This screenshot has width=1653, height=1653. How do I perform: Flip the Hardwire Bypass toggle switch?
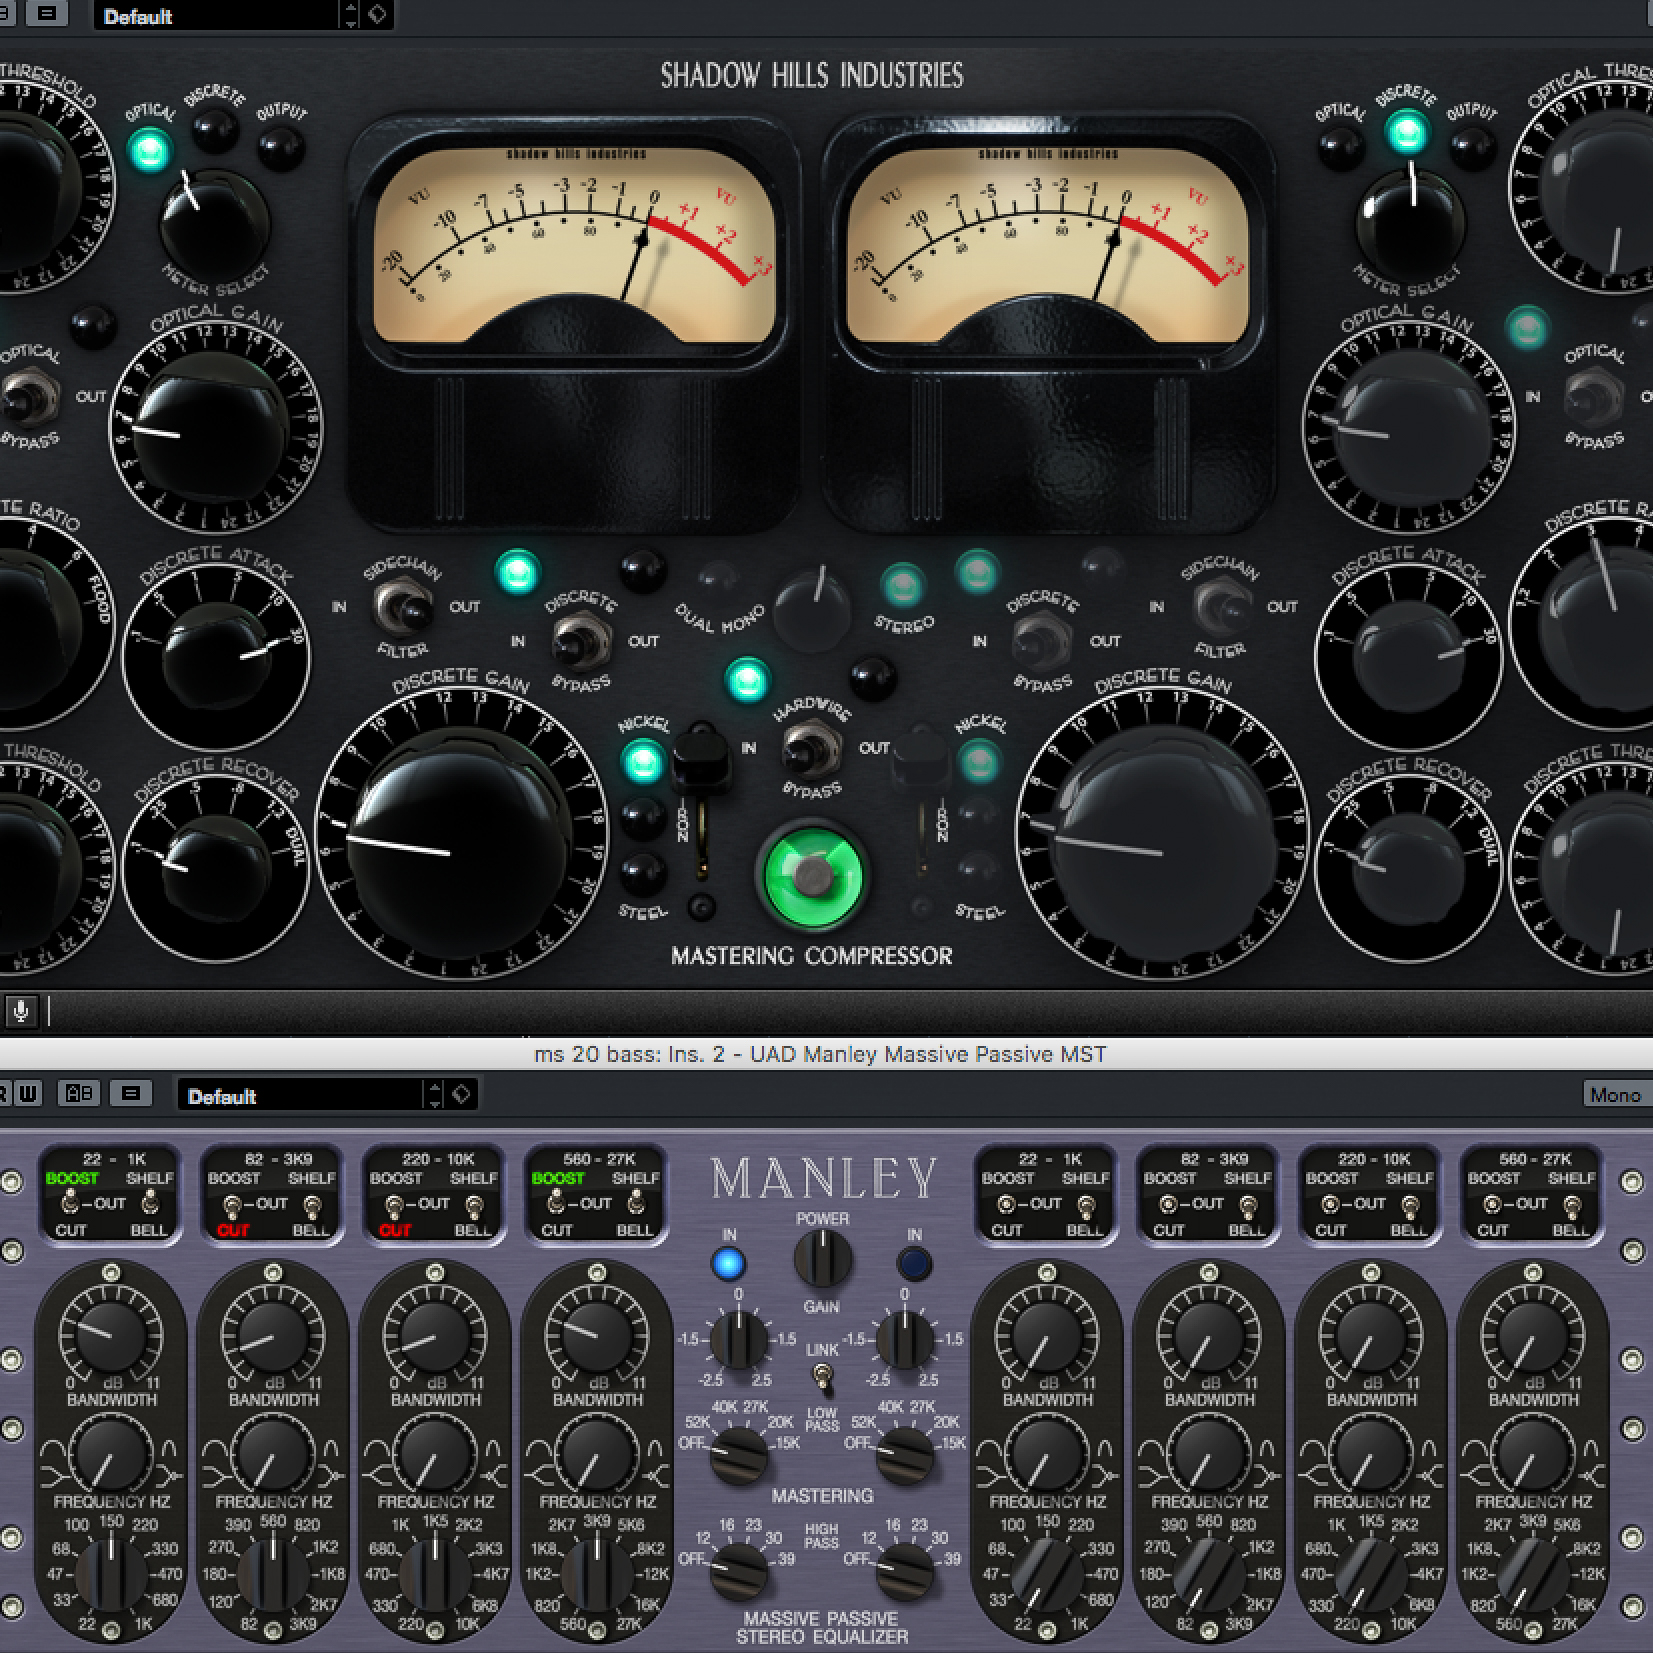810,748
